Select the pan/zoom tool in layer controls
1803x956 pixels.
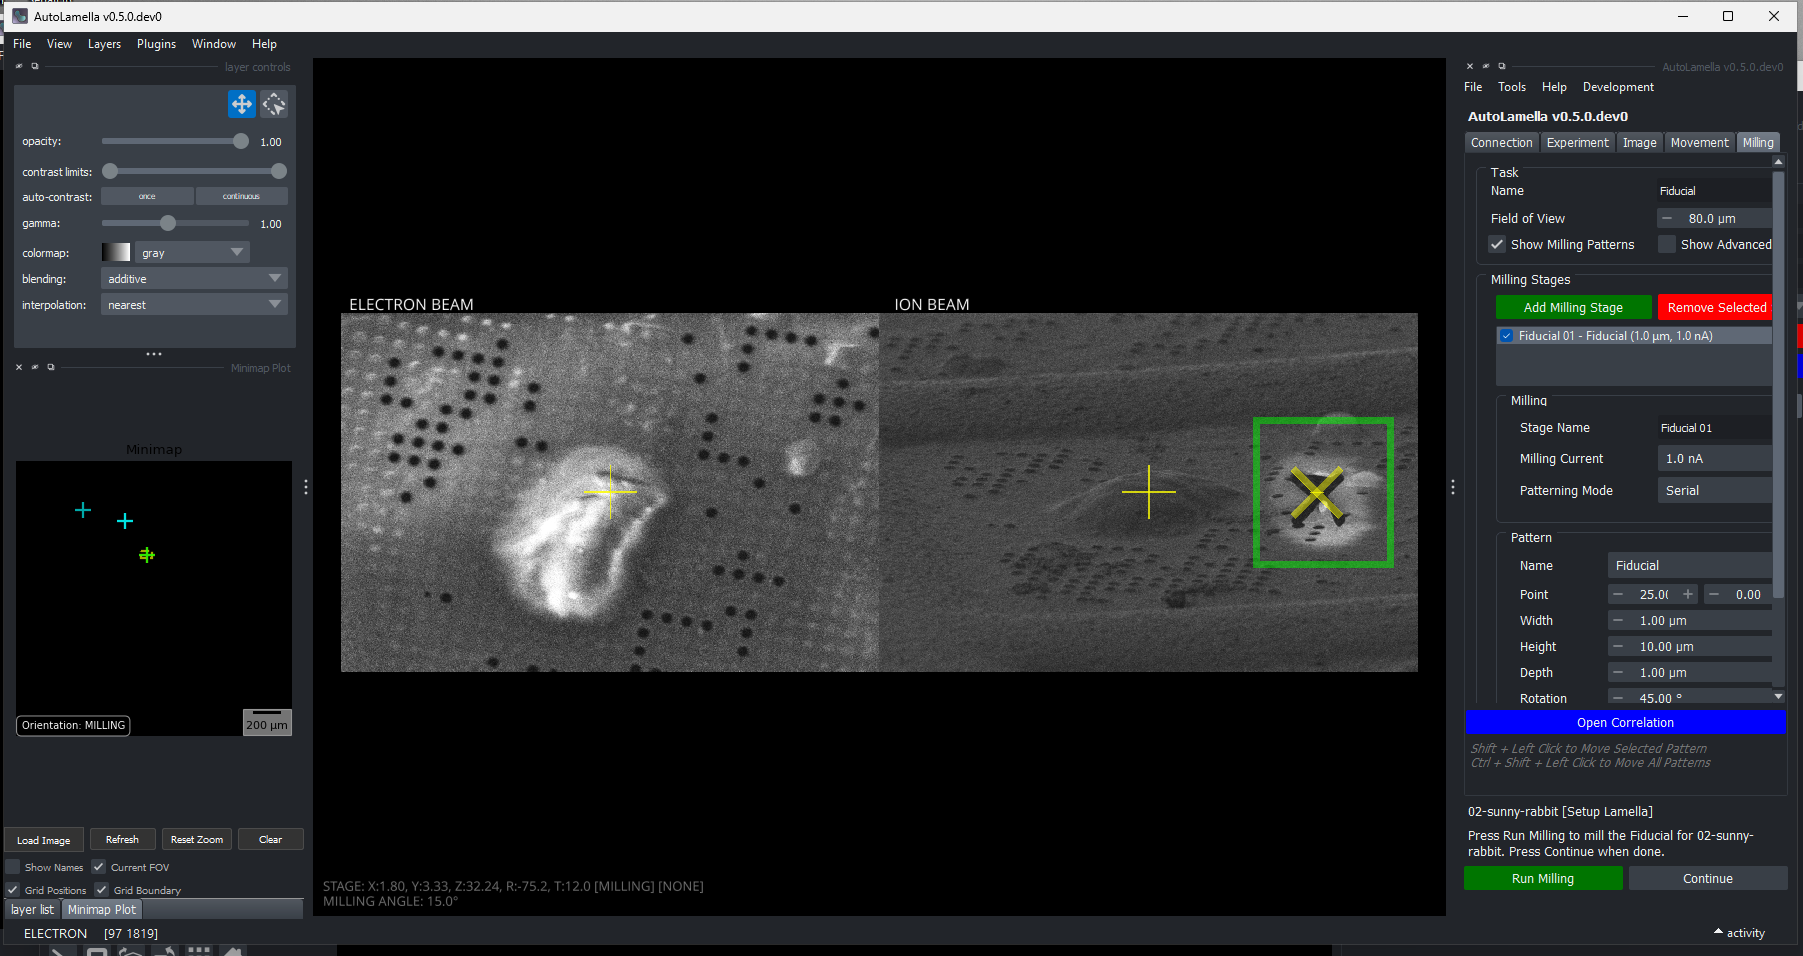[241, 103]
